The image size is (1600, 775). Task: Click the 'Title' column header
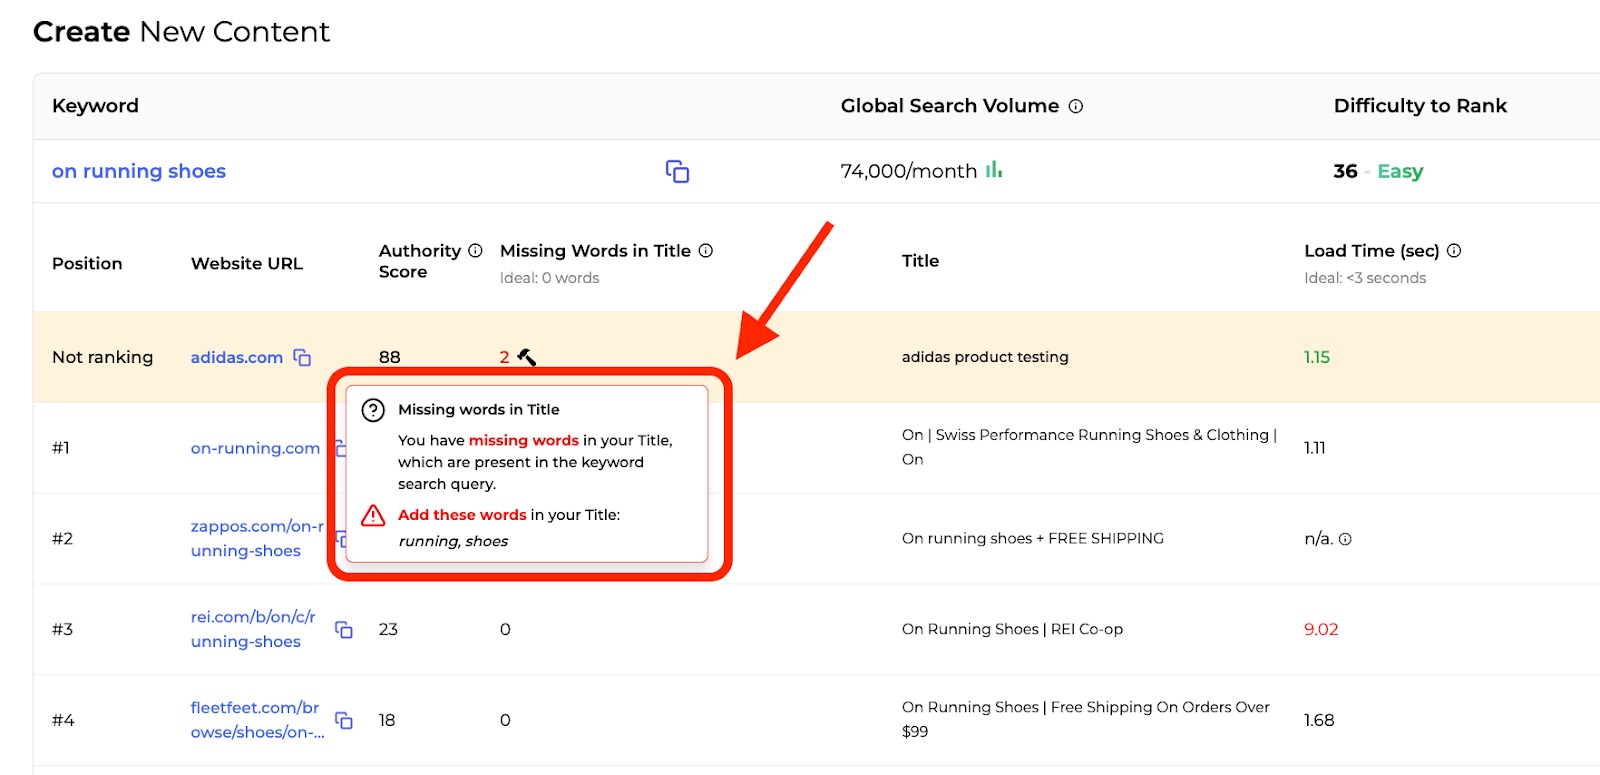click(x=920, y=261)
